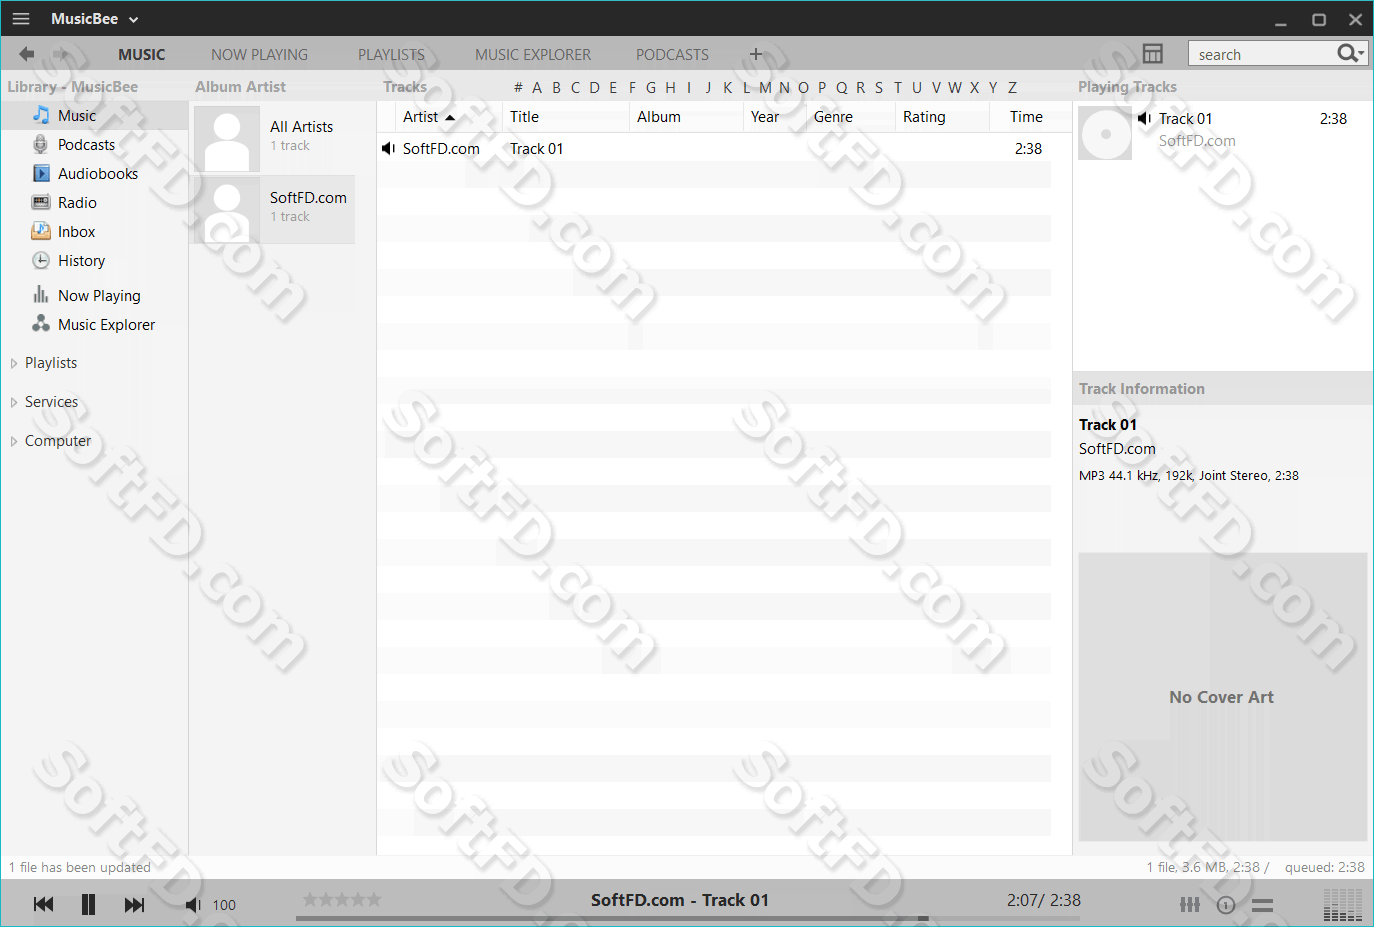Switch to the NOW PLAYING tab
Image resolution: width=1374 pixels, height=927 pixels.
tap(259, 55)
